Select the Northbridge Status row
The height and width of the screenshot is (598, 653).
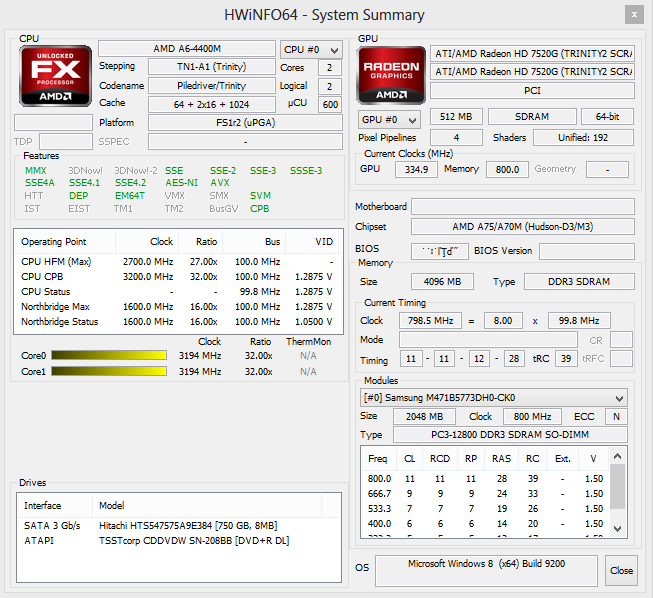178,321
